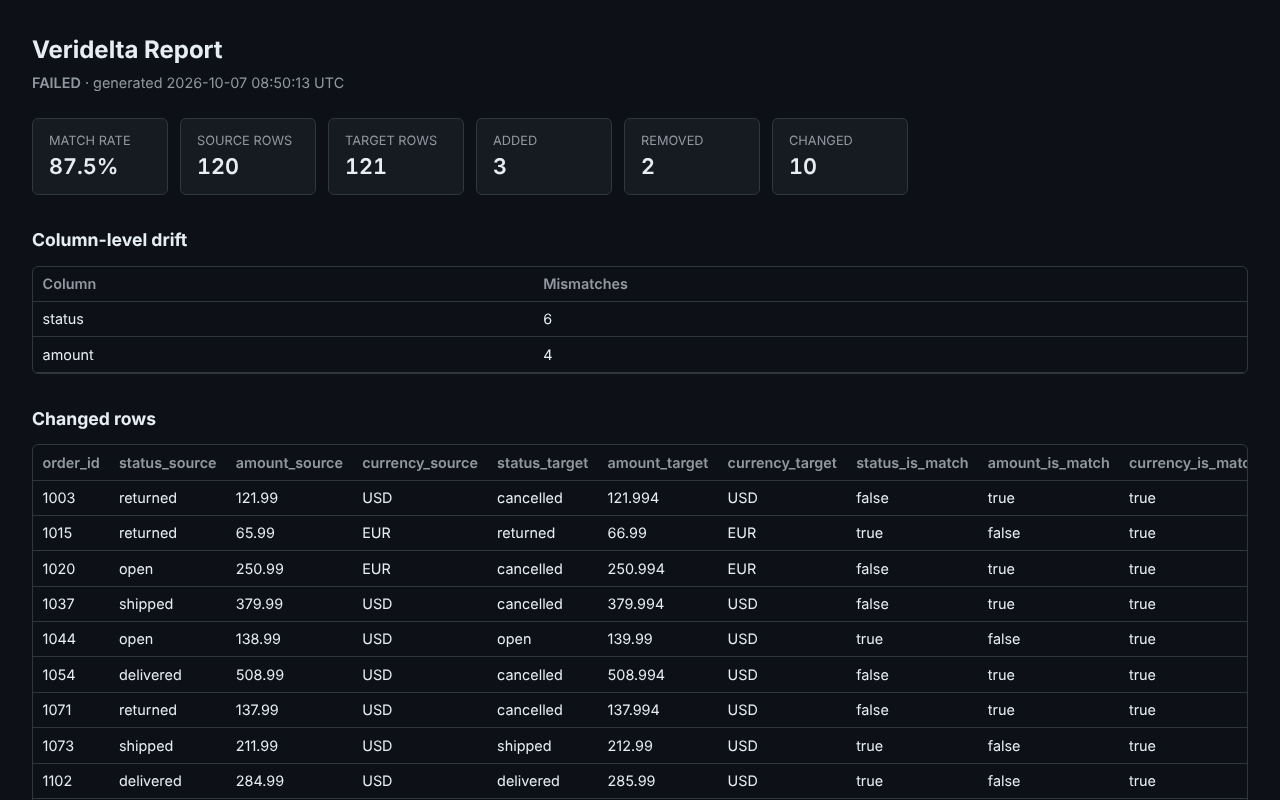
Task: Select order_id cell 1003
Action: coord(59,498)
